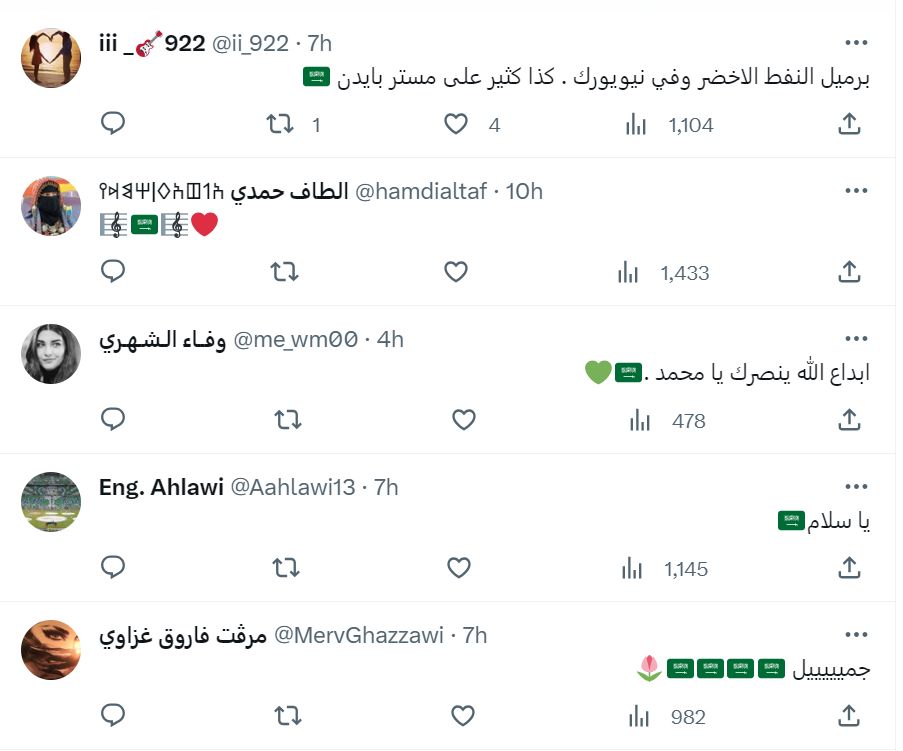Open more options on @me_wm00's tweet

pos(856,338)
